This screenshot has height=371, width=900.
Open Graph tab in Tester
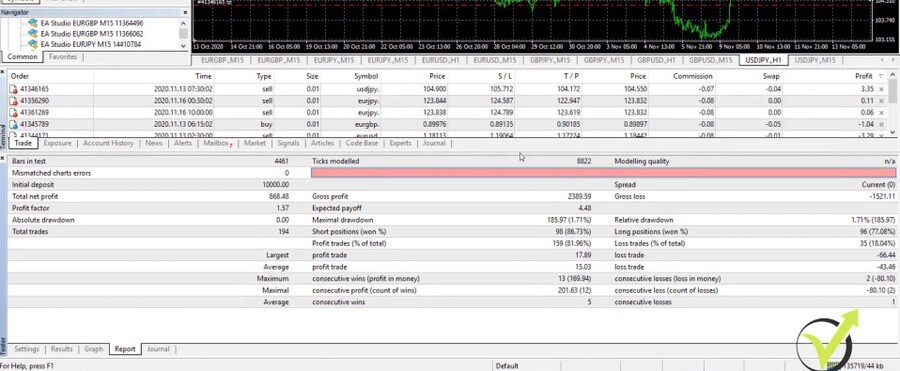click(x=94, y=349)
